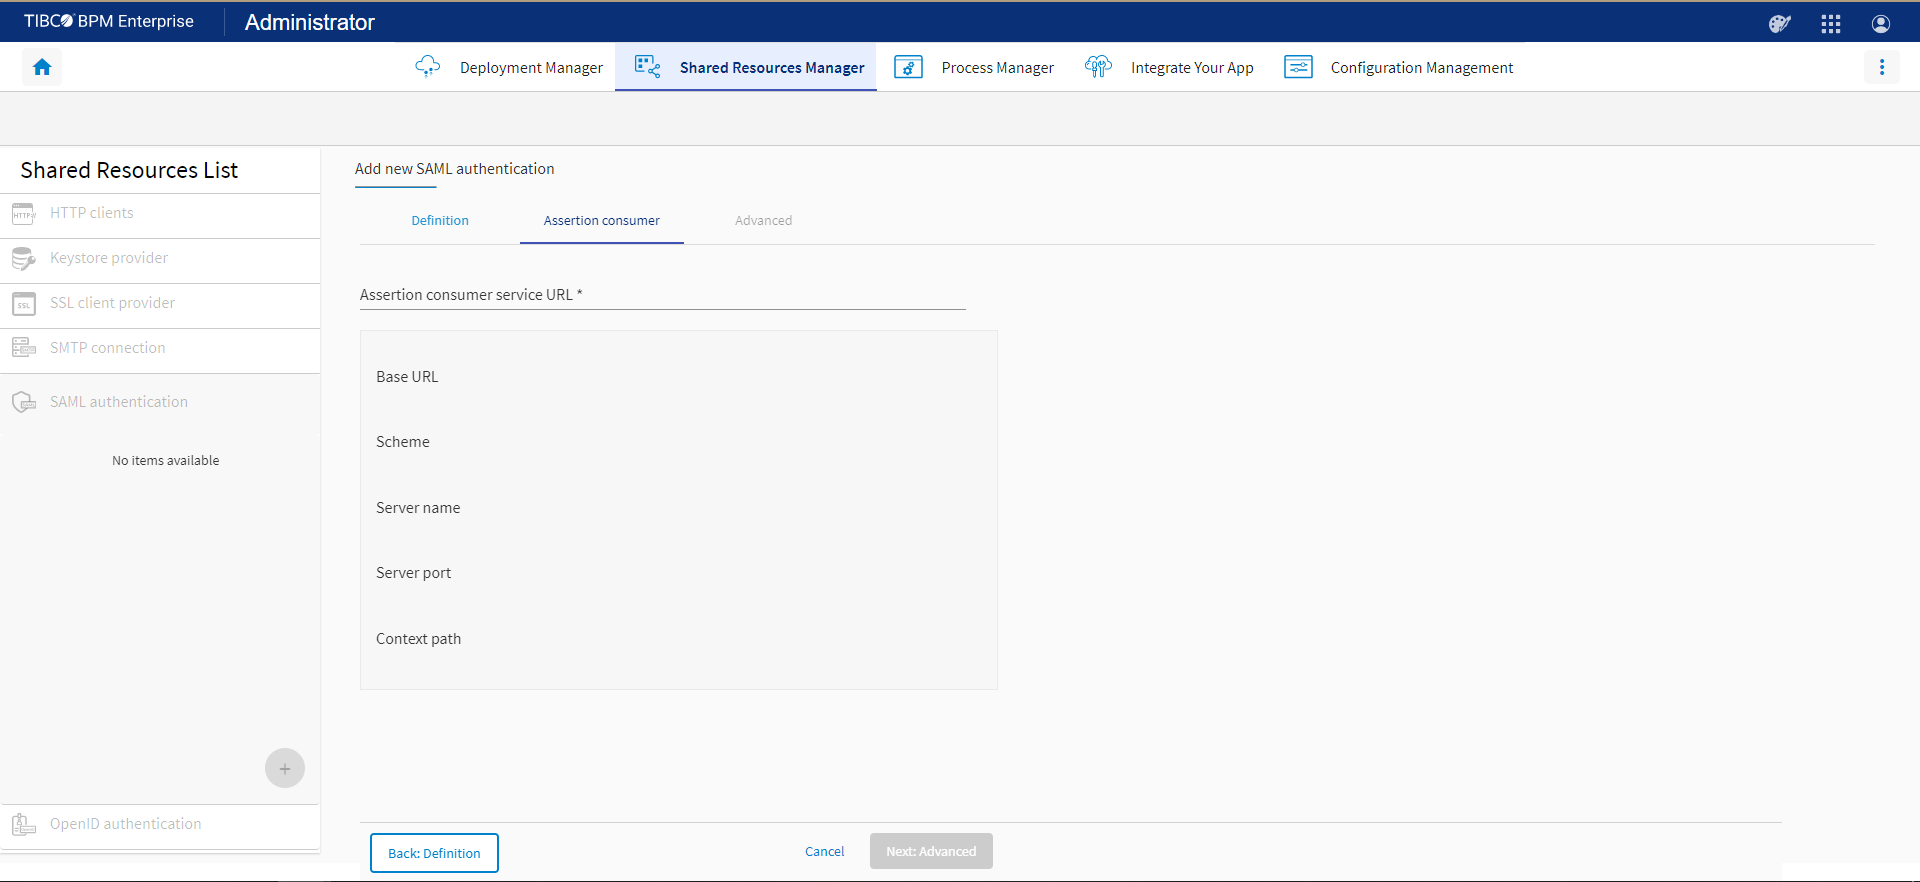The width and height of the screenshot is (1920, 882).
Task: Click the Process Manager icon
Action: 908,67
